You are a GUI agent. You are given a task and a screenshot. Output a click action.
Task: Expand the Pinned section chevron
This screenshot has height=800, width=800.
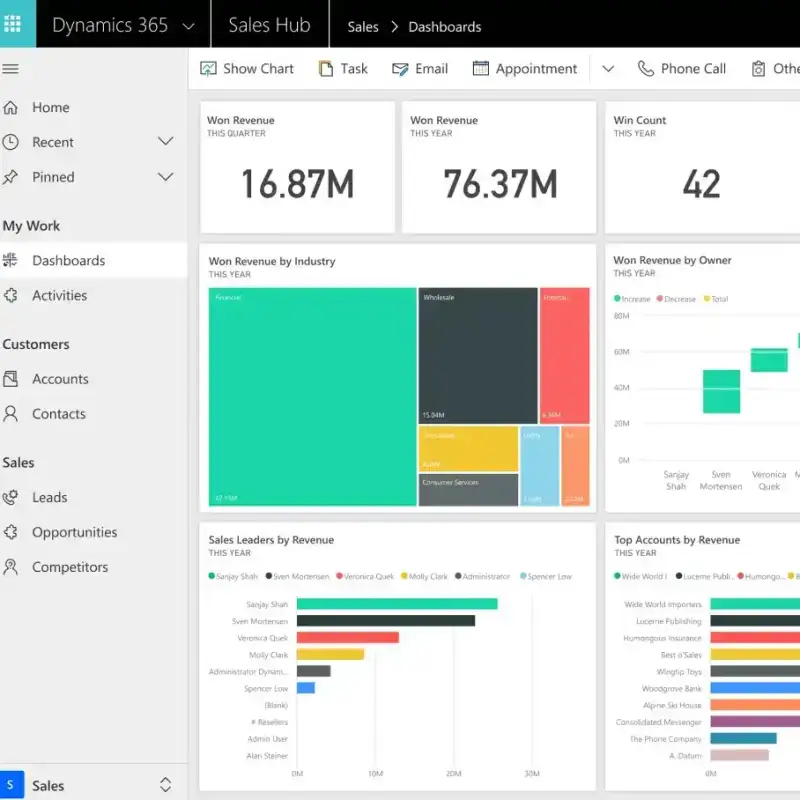click(x=165, y=177)
